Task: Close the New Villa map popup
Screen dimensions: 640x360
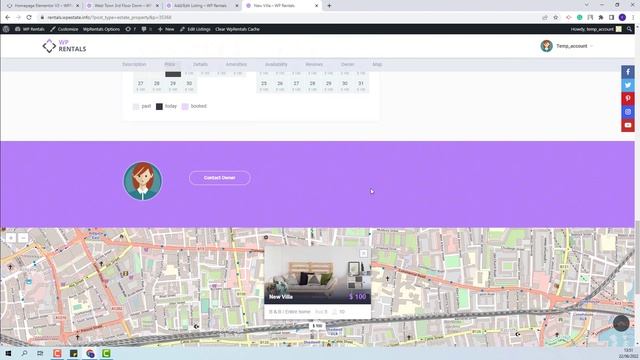Action: click(363, 253)
